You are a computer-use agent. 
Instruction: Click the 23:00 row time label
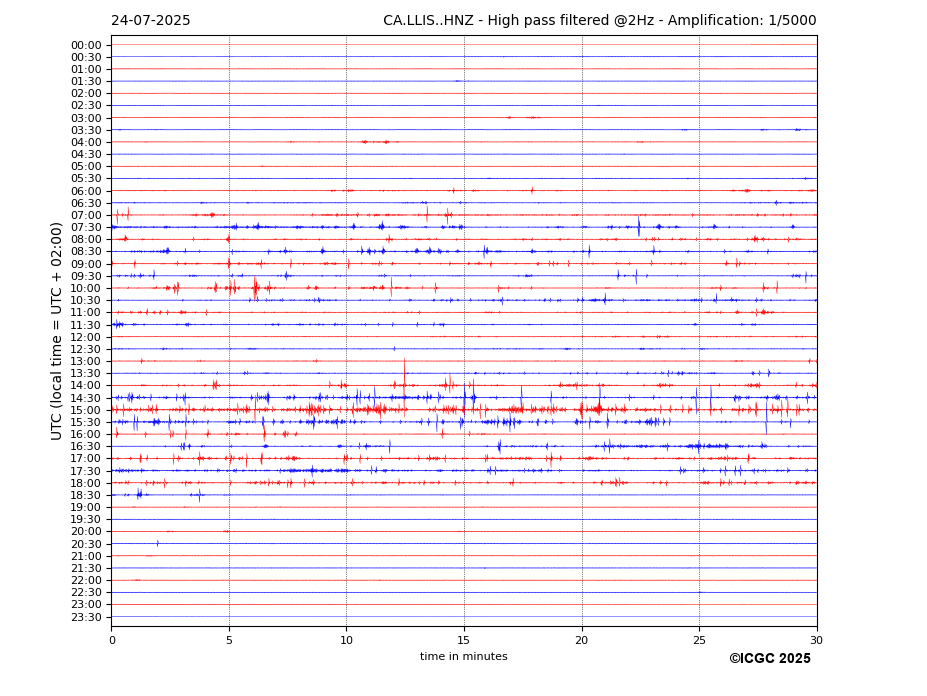(86, 605)
